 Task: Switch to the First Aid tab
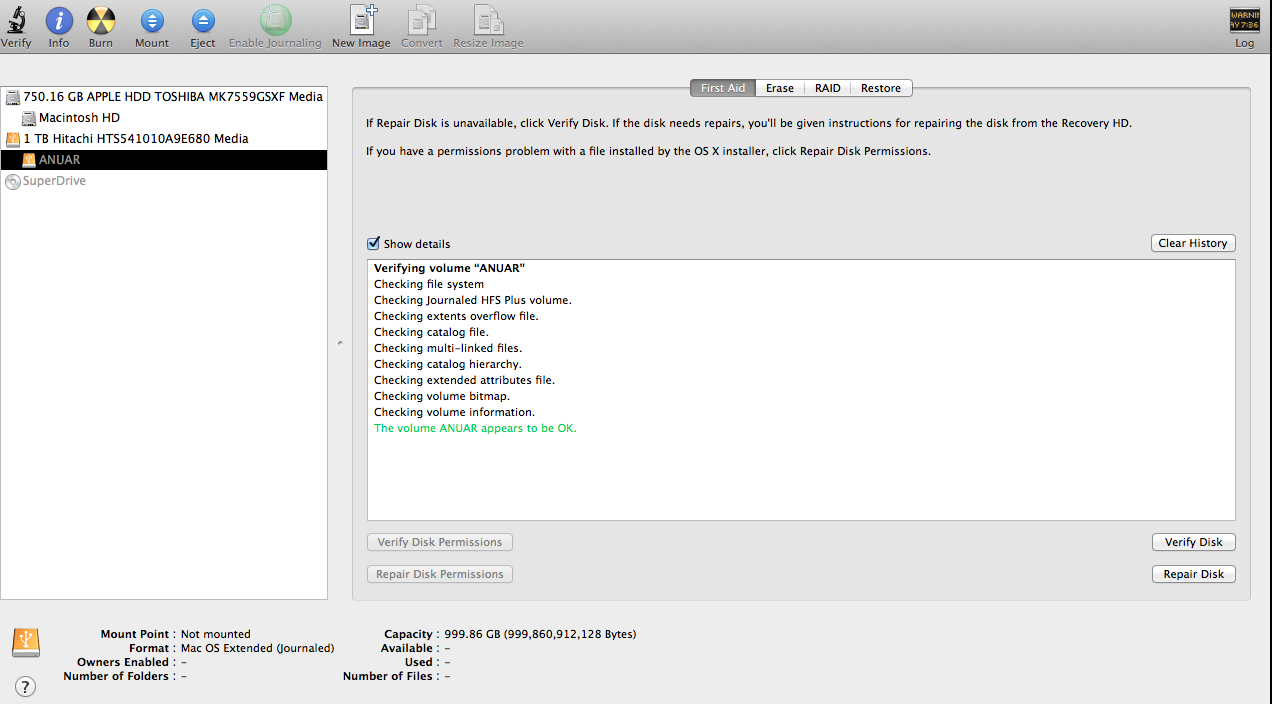pos(723,88)
